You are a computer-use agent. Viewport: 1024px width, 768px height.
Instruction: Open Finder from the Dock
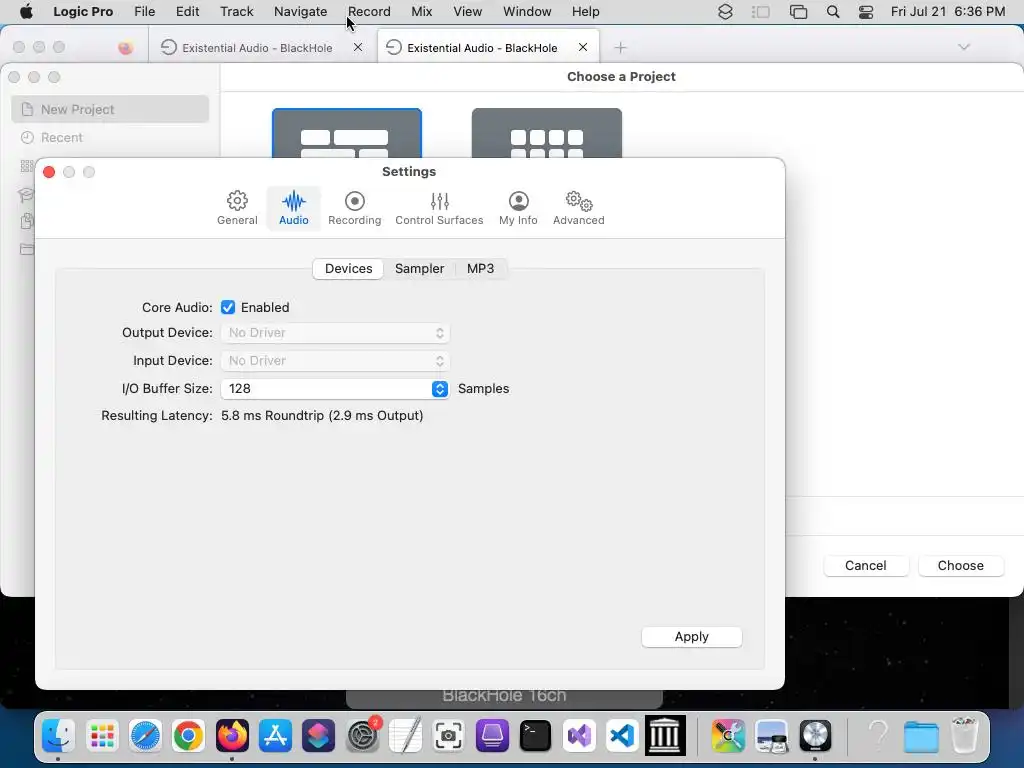(58, 735)
